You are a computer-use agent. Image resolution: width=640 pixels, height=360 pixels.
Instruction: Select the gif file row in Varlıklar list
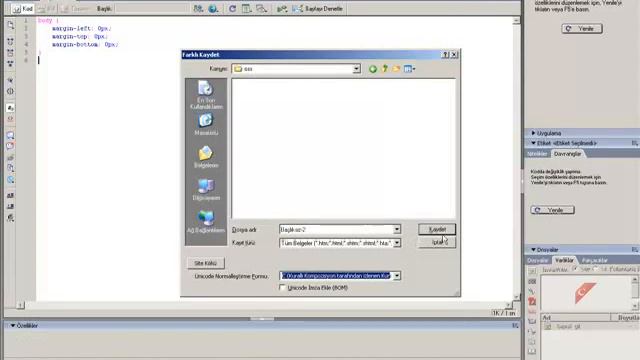pos(590,327)
